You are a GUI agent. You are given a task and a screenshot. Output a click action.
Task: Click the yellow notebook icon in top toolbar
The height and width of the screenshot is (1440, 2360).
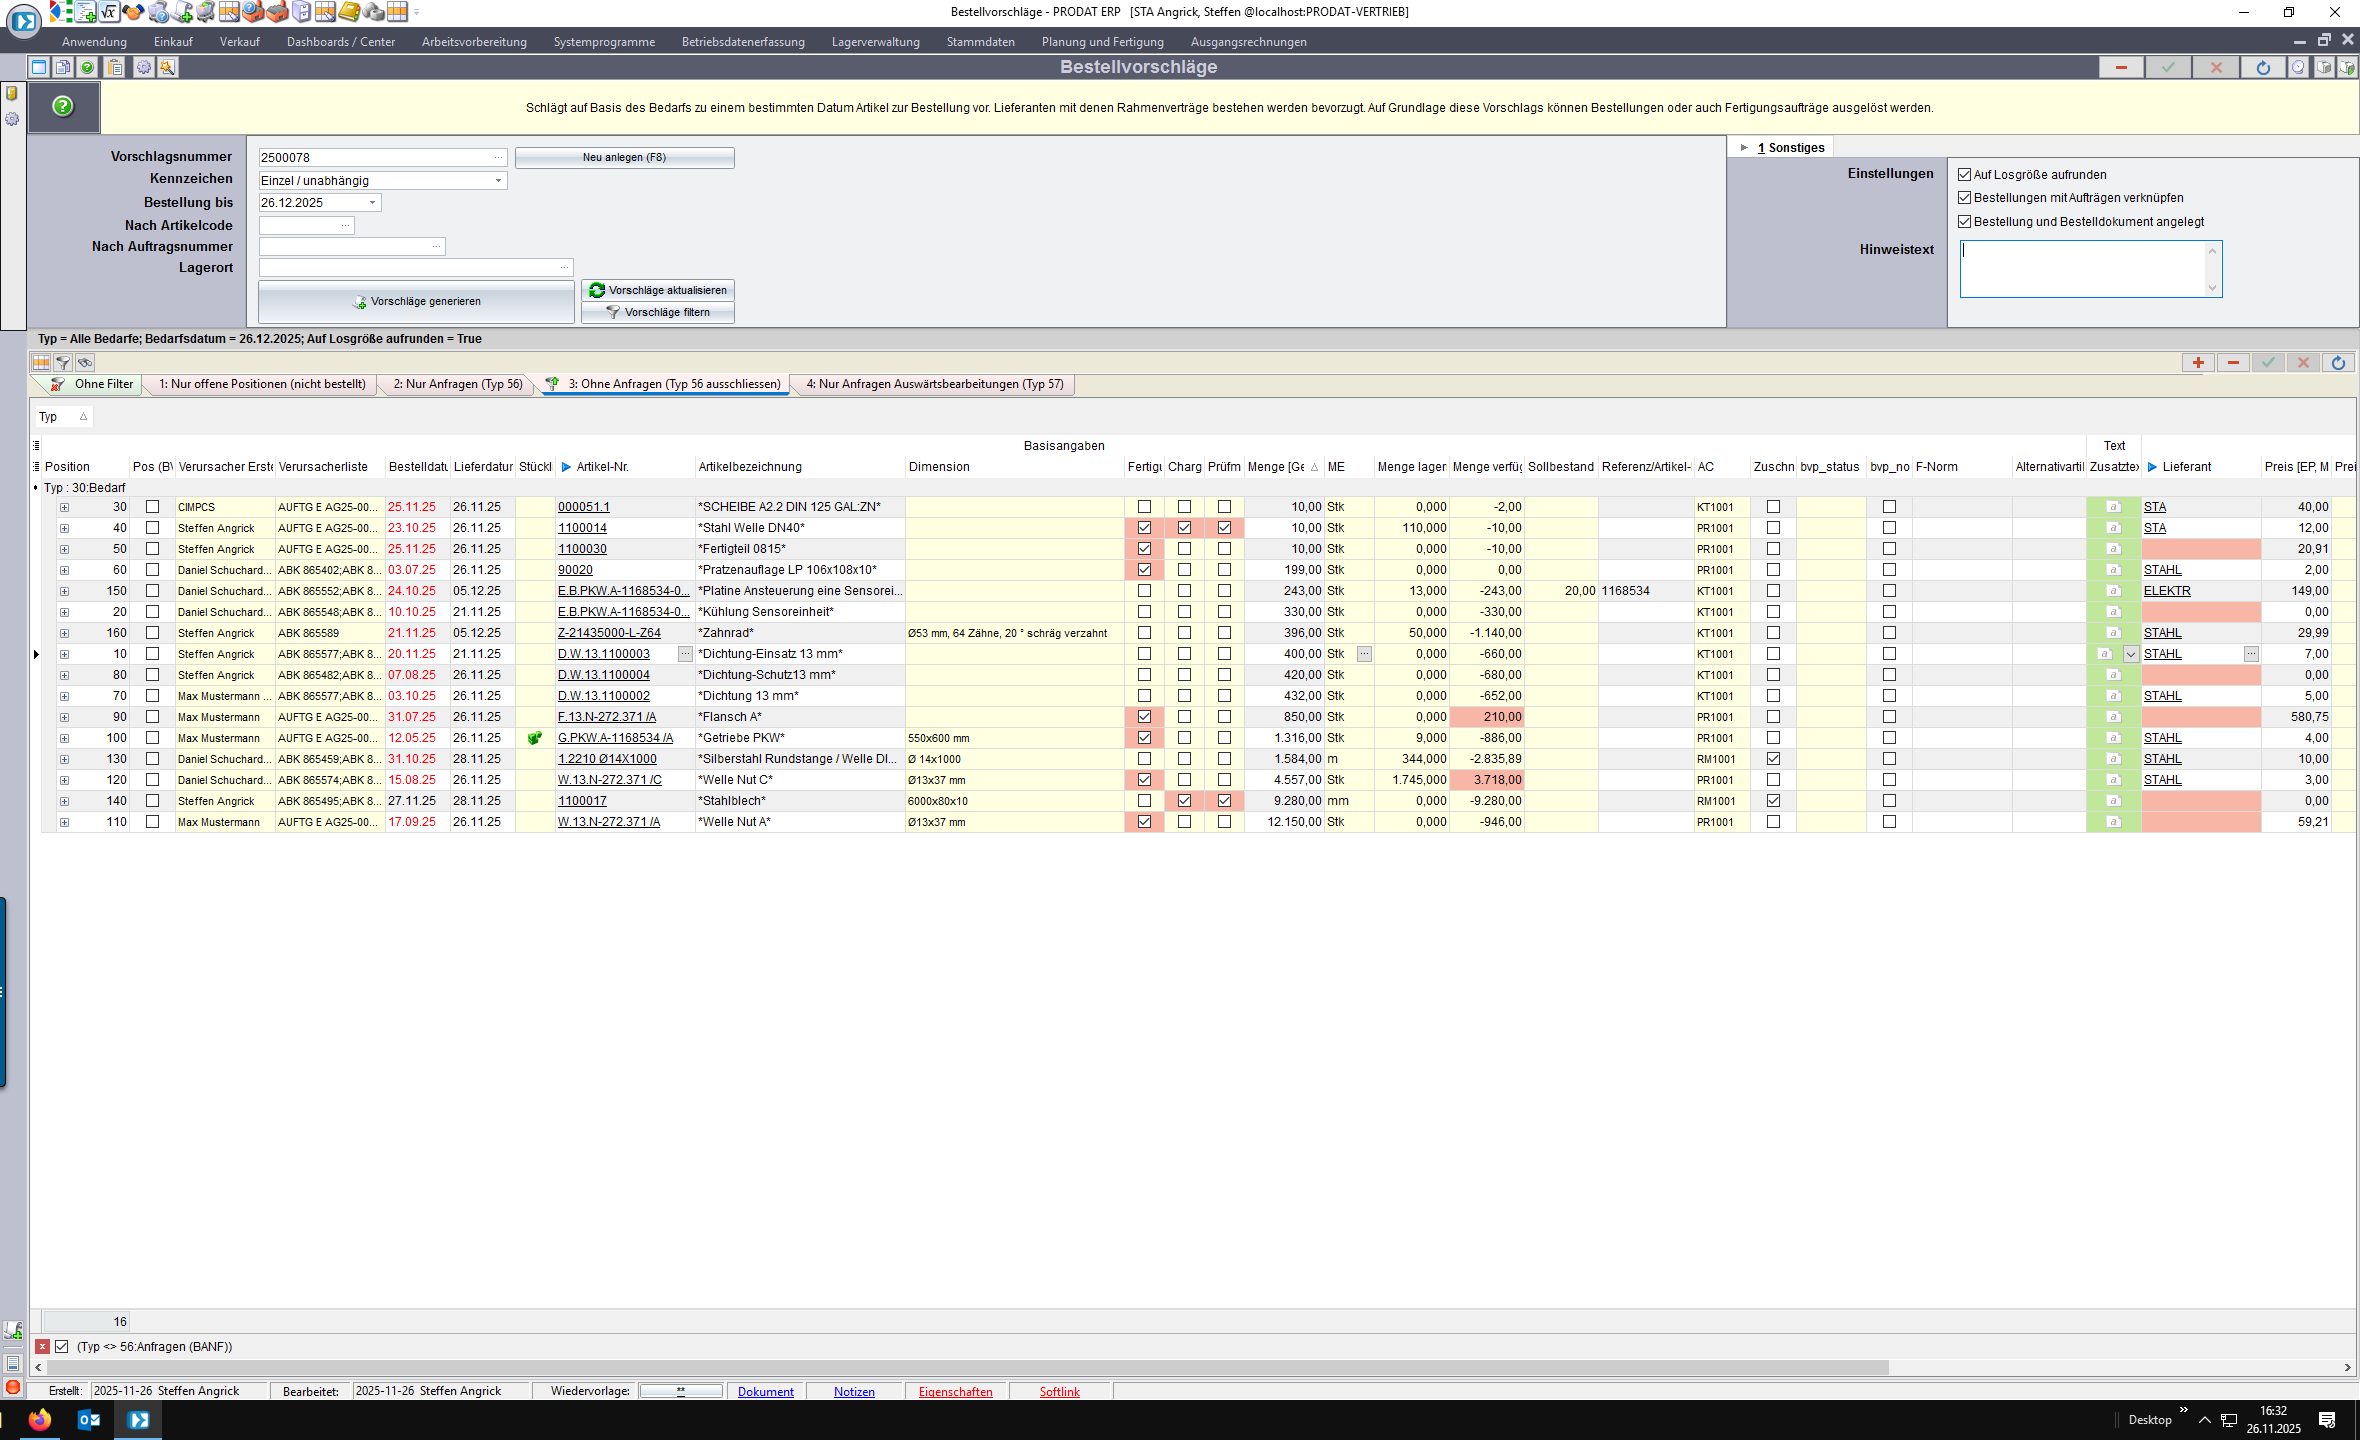[349, 12]
